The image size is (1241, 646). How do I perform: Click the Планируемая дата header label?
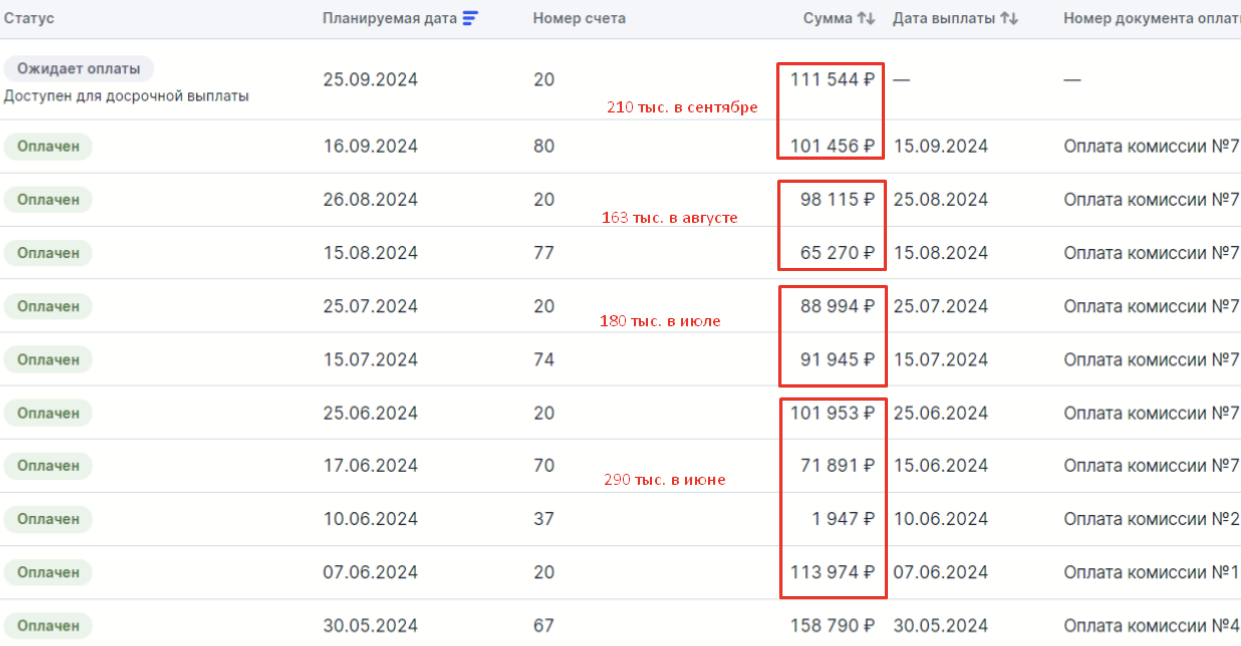tap(389, 18)
